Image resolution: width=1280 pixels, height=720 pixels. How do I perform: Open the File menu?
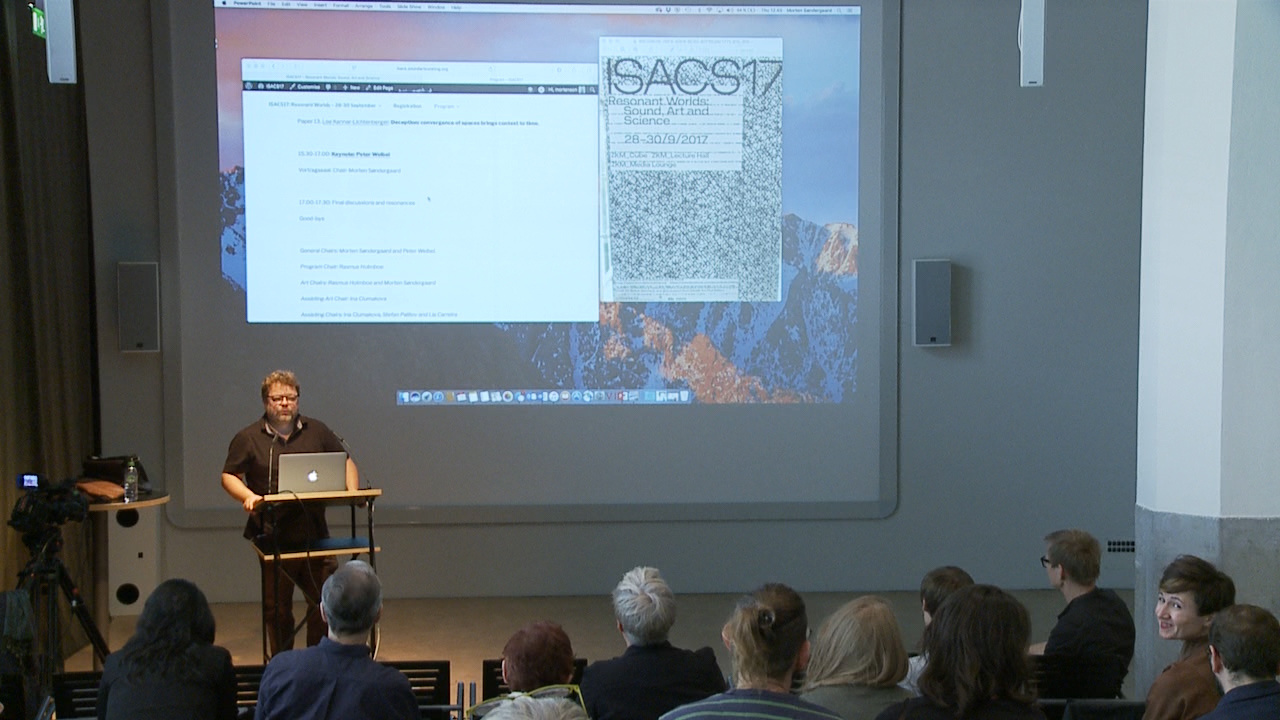[x=271, y=4]
